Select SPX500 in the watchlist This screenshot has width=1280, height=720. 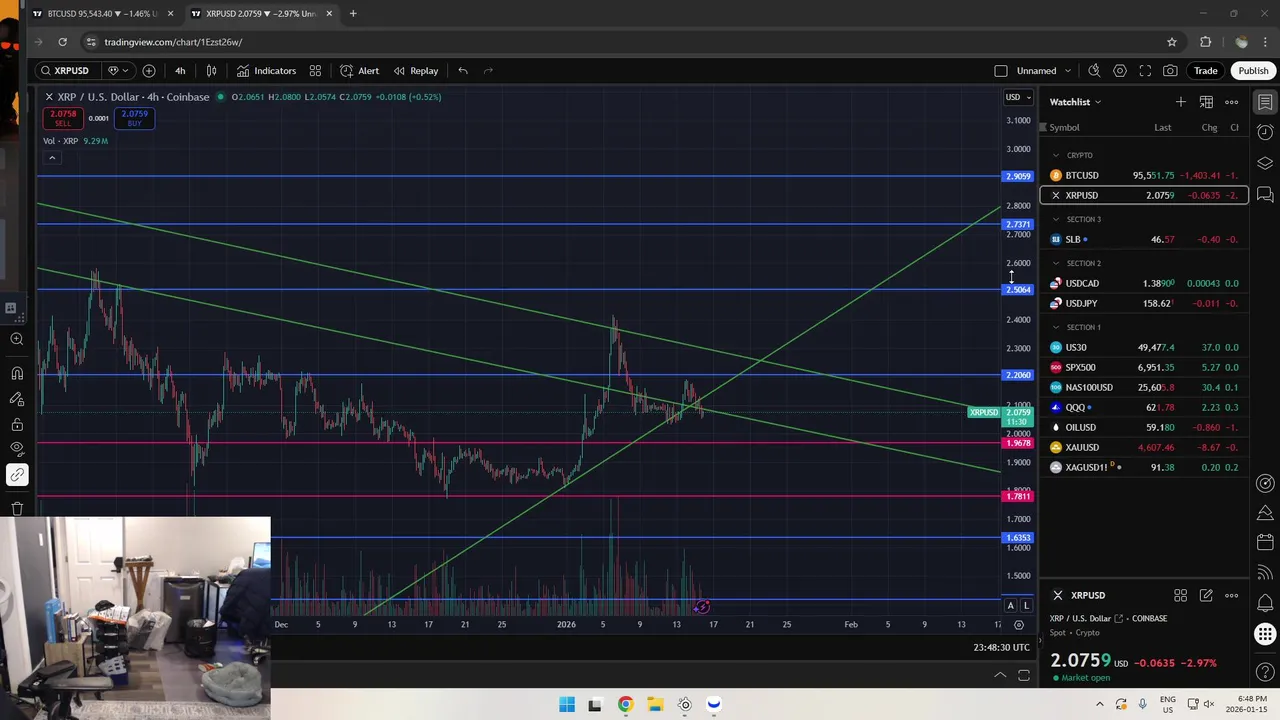point(1144,367)
